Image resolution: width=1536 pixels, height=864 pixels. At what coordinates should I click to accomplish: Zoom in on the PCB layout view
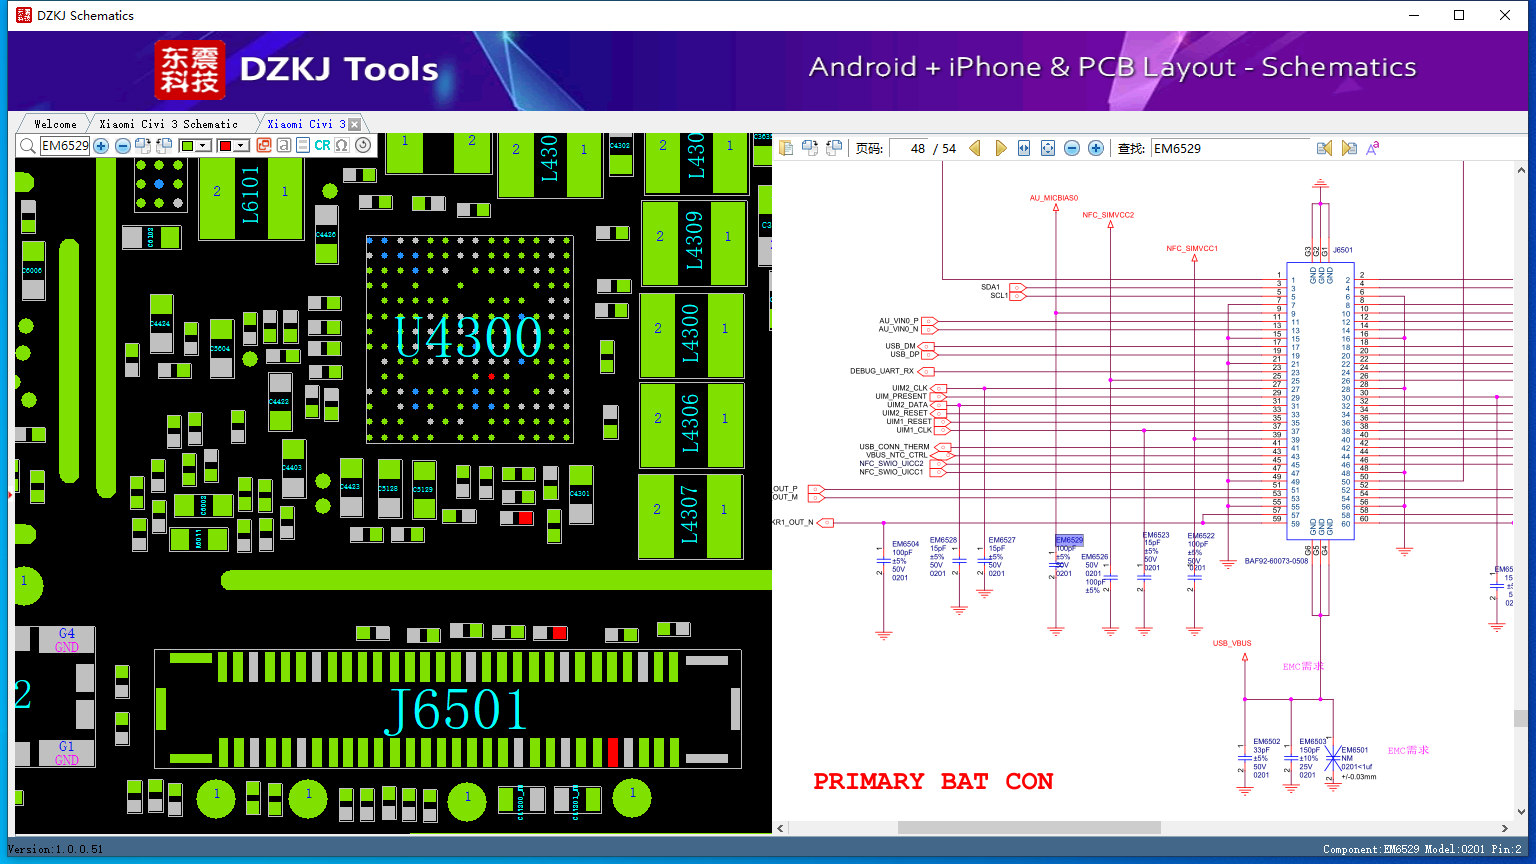(101, 146)
